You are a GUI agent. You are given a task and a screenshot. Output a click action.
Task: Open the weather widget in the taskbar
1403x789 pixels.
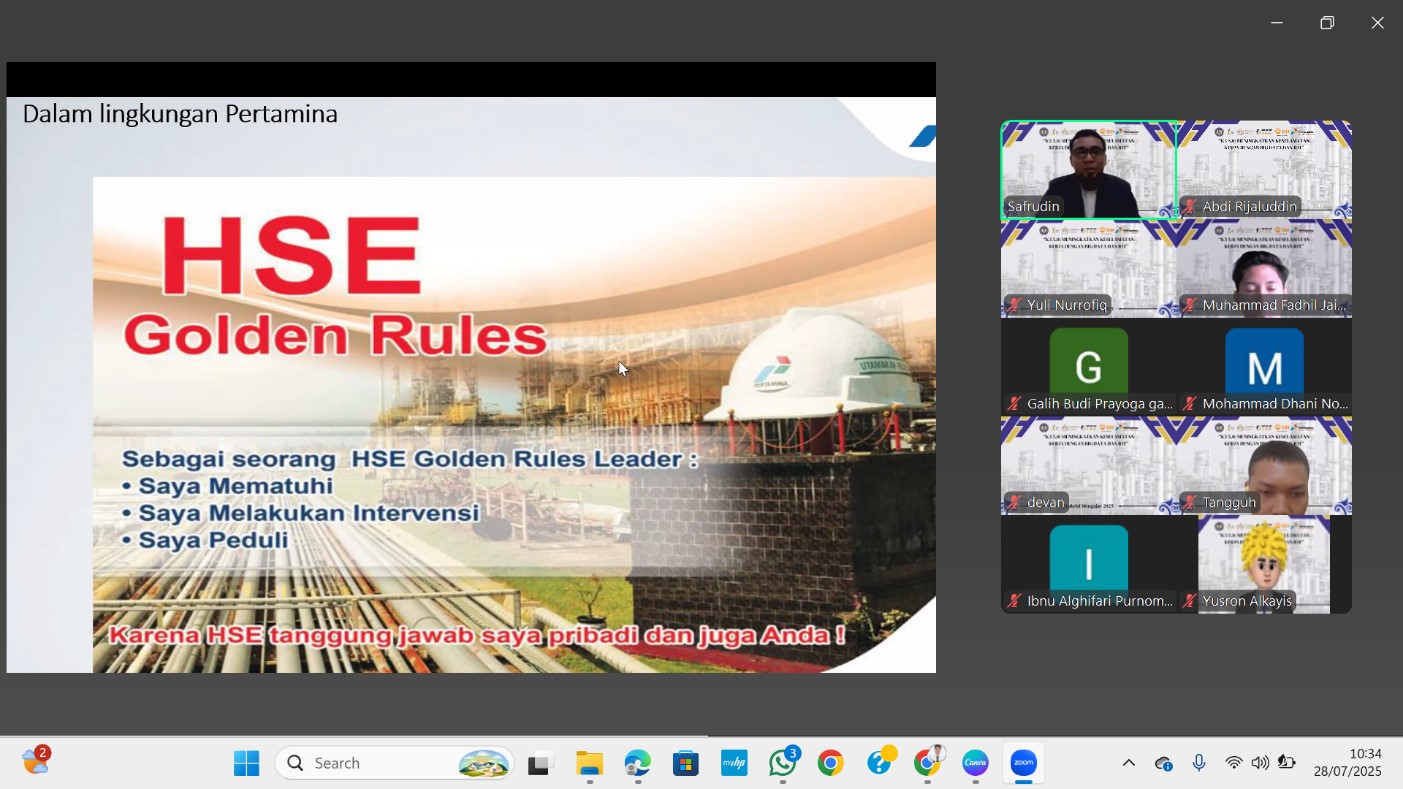[x=36, y=761]
